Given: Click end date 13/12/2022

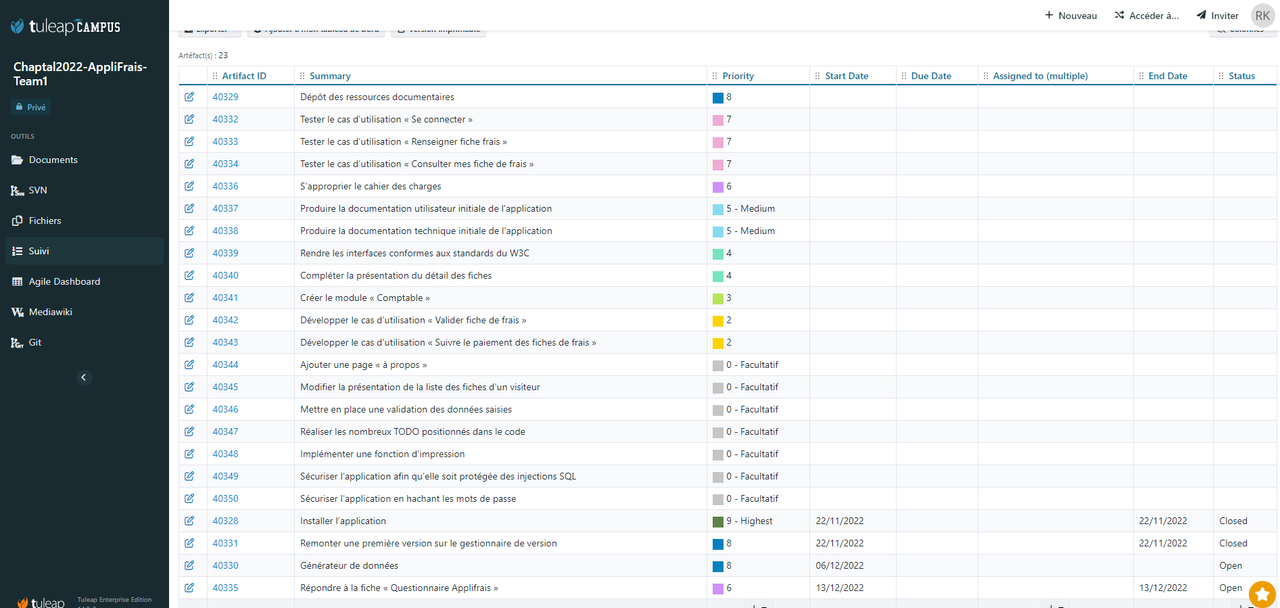Looking at the screenshot, I should click(x=1165, y=588).
